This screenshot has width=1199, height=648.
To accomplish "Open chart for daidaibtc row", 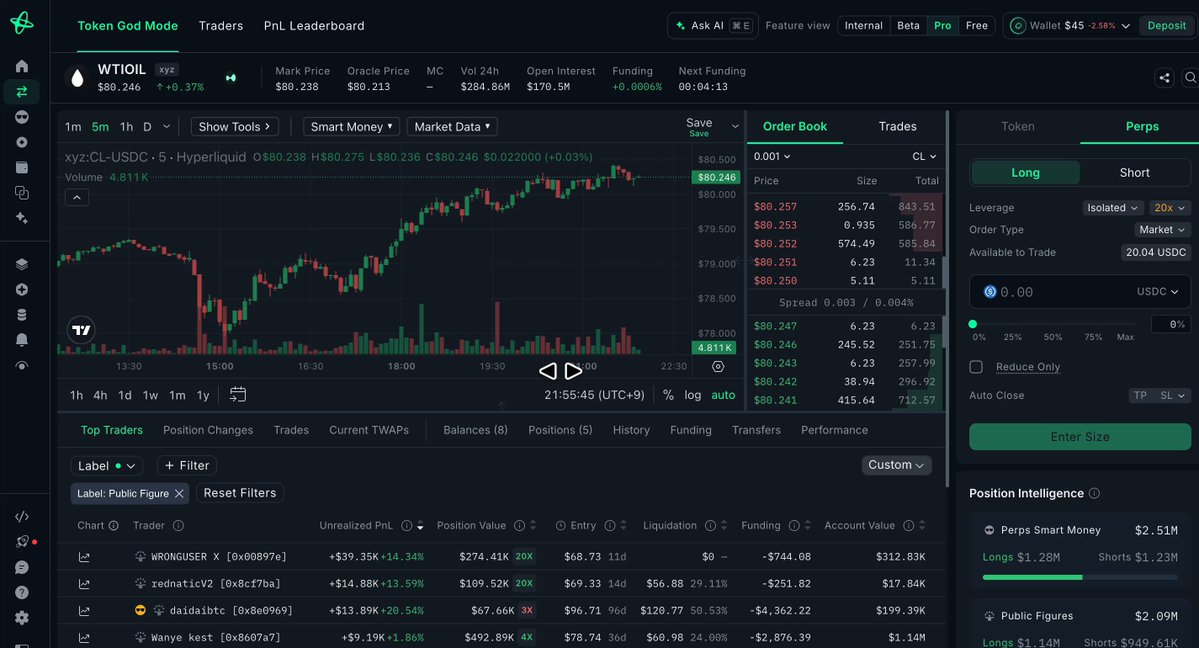I will [x=84, y=611].
